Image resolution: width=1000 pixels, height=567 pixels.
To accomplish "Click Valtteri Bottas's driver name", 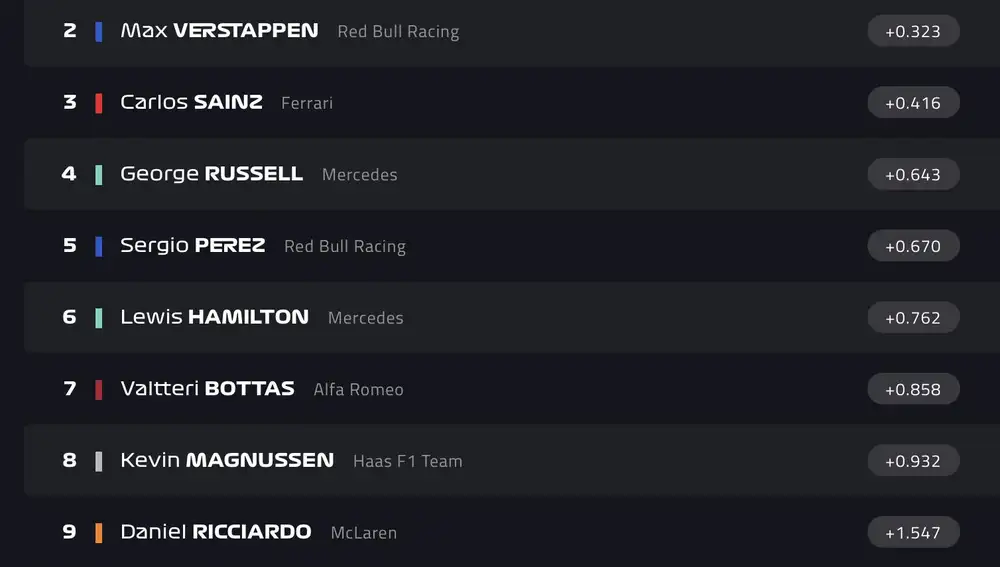I will pyautogui.click(x=207, y=389).
